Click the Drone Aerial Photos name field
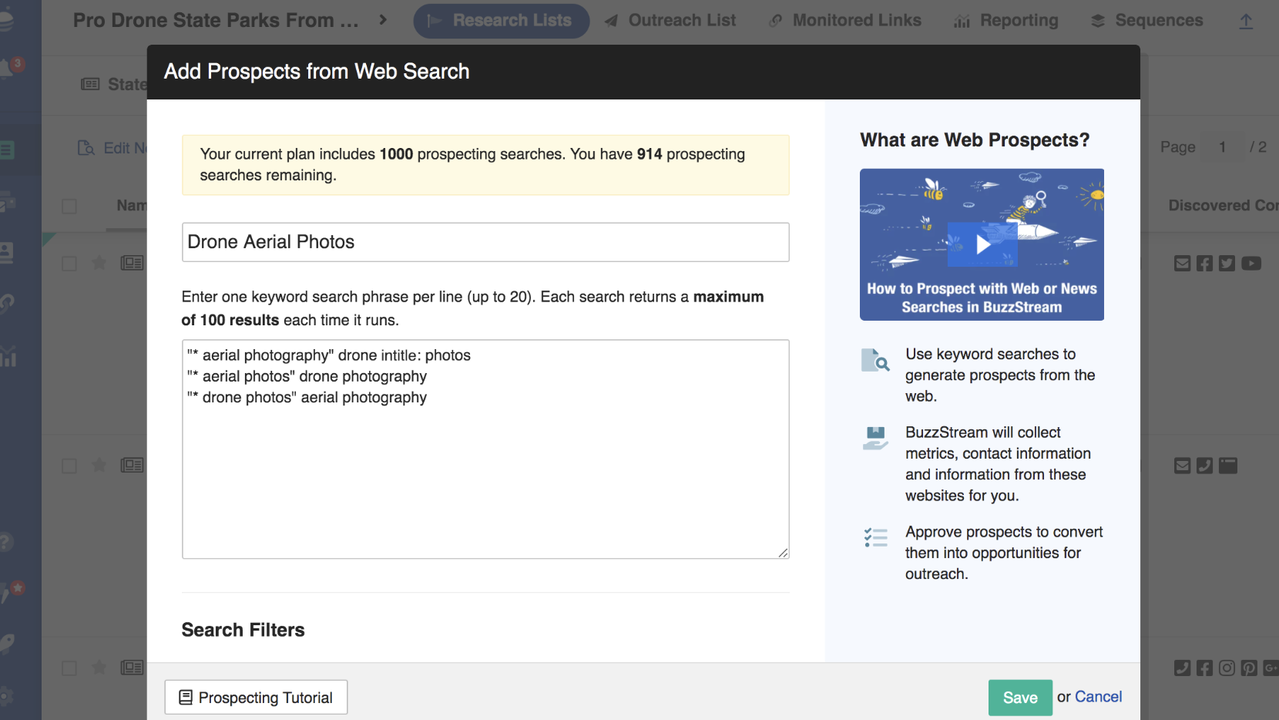The image size is (1279, 720). tap(485, 242)
